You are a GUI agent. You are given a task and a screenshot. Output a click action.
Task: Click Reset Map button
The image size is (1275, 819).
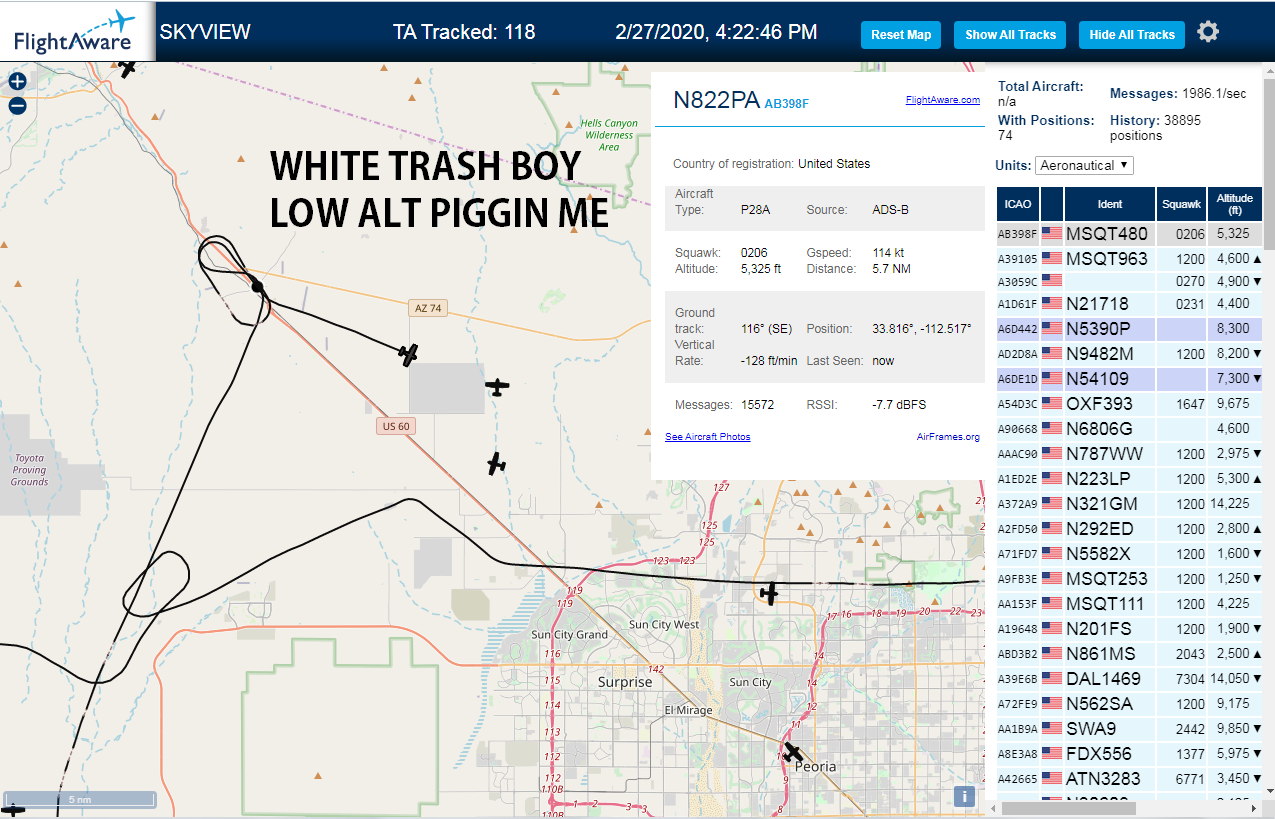coord(901,34)
